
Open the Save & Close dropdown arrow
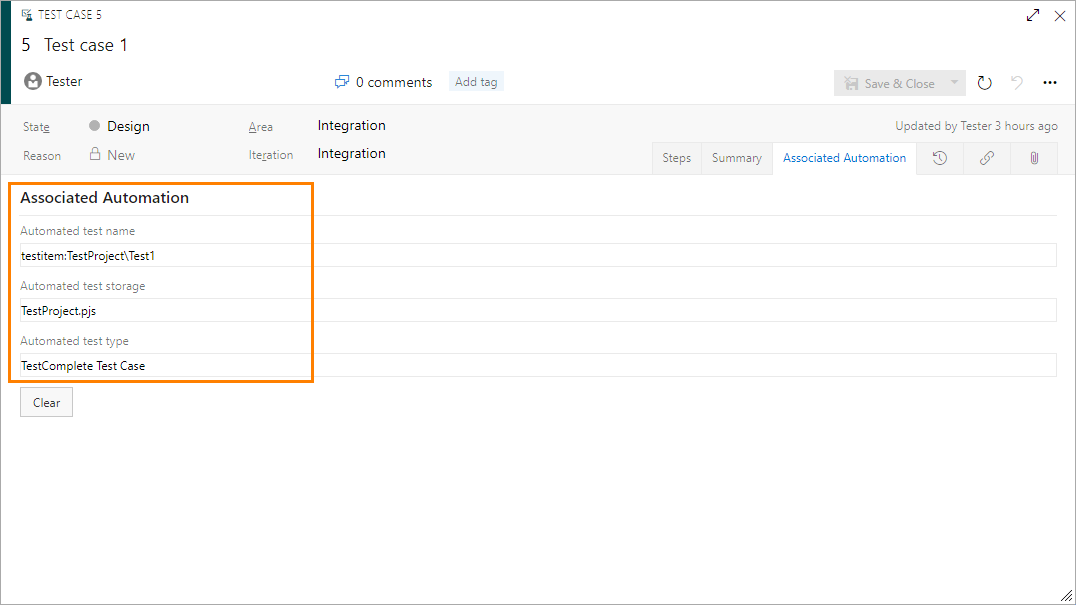pos(954,82)
